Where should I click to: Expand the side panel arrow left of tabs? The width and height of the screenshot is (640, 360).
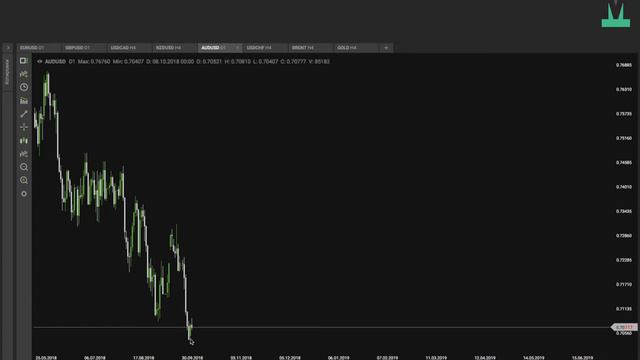coord(8,48)
